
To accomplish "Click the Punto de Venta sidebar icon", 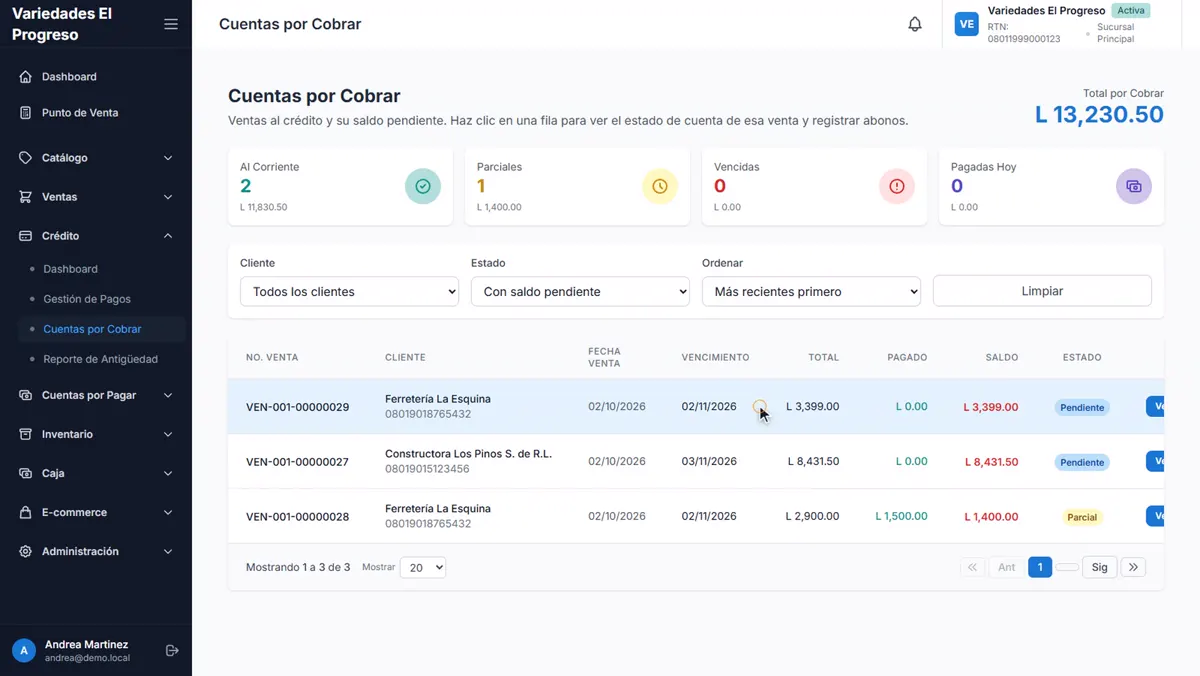I will (x=26, y=113).
